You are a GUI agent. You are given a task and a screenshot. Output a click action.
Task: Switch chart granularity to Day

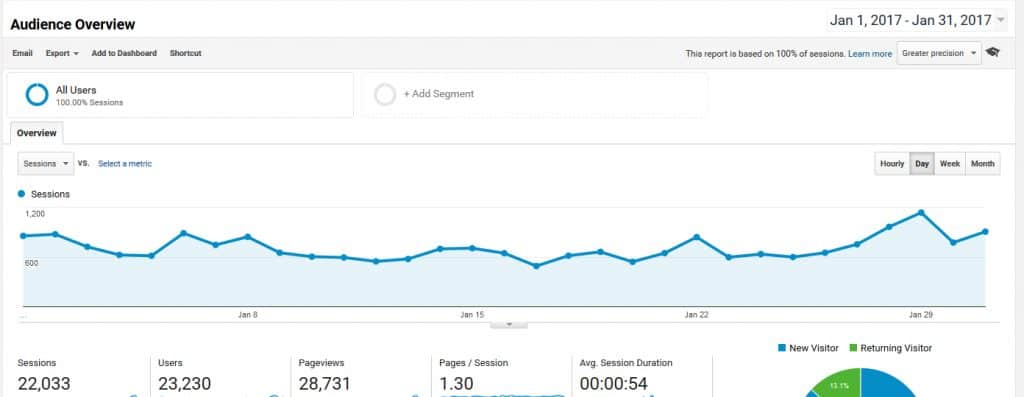[x=922, y=164]
